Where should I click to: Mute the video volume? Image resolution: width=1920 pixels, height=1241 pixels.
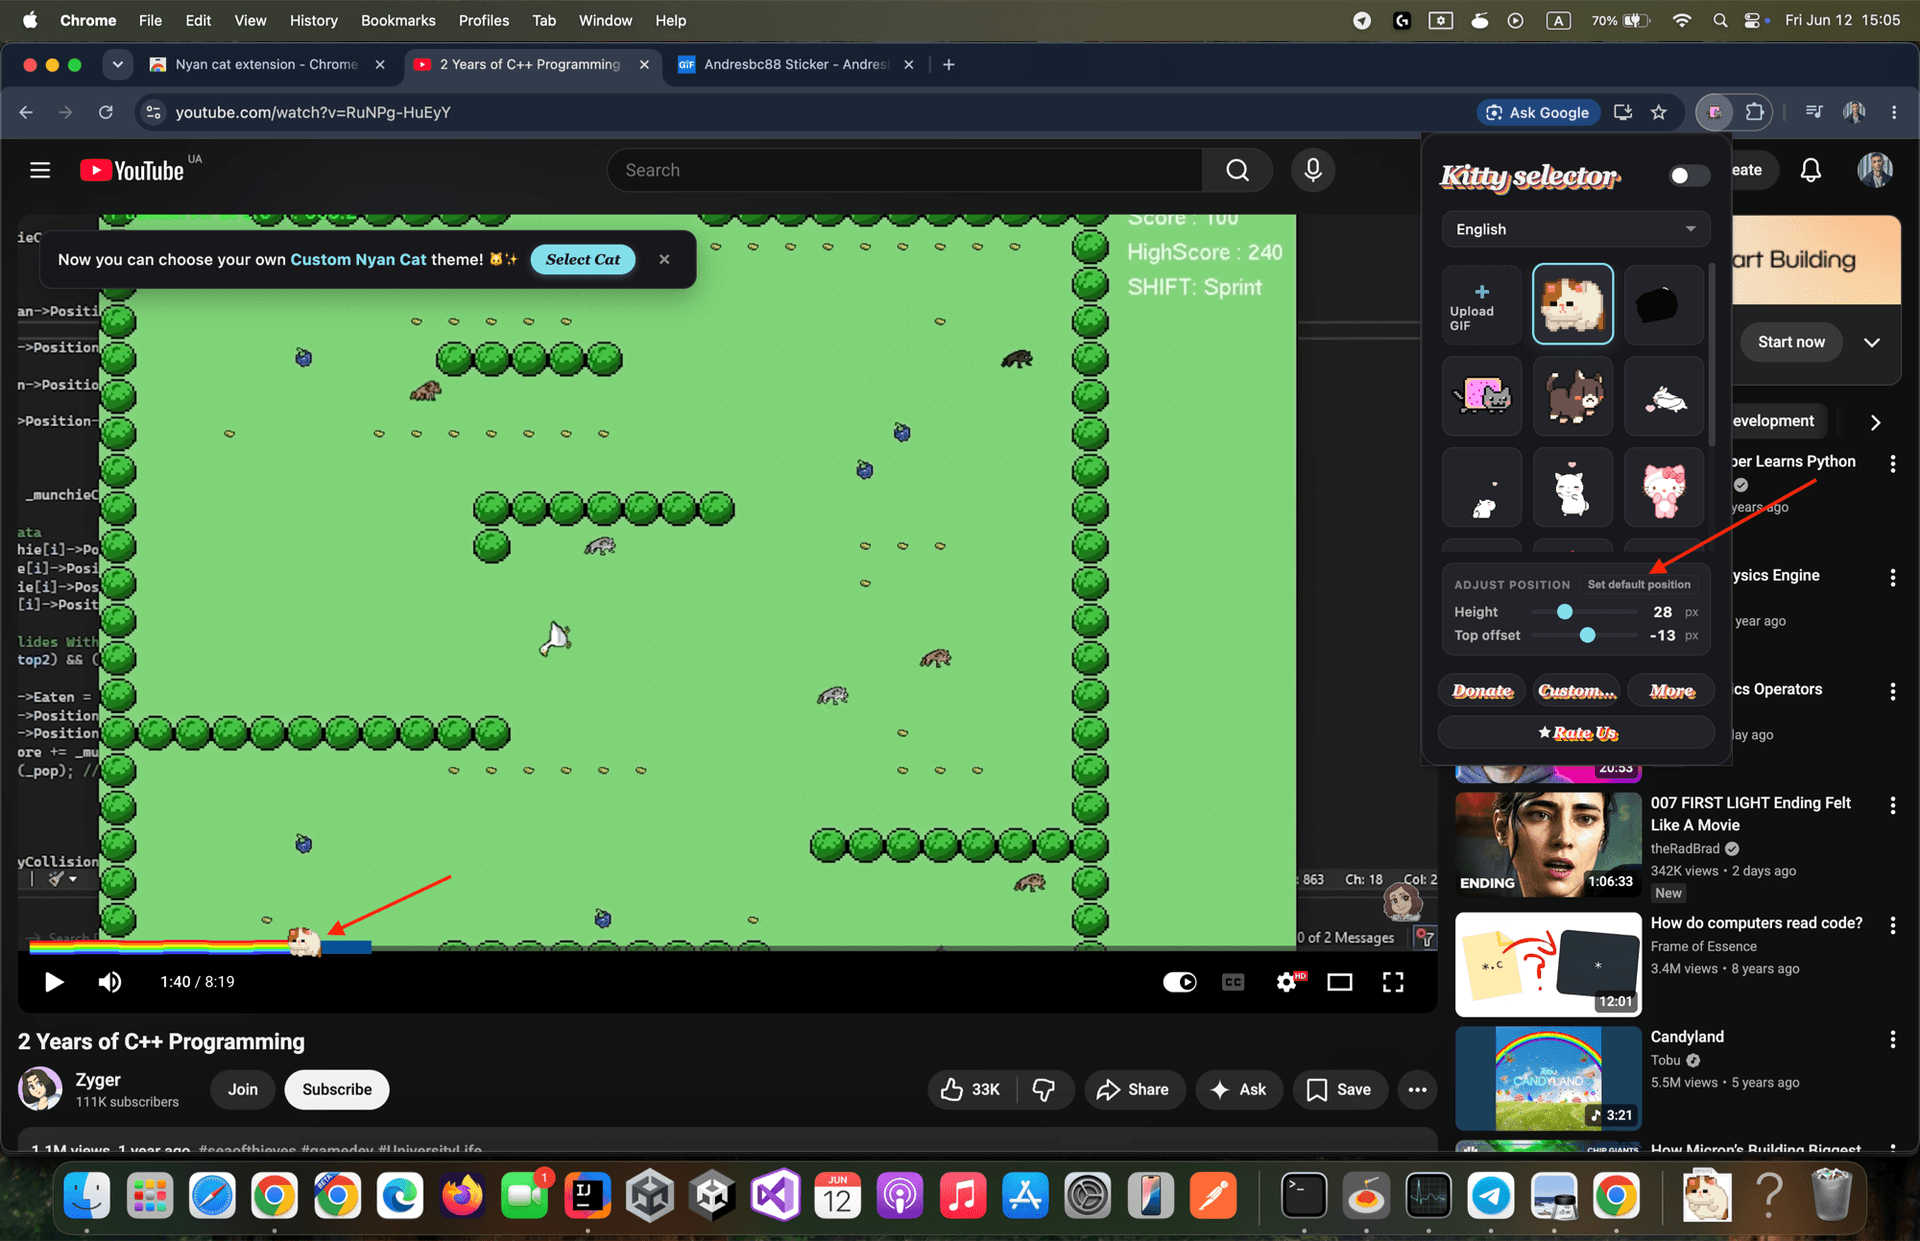click(x=110, y=982)
